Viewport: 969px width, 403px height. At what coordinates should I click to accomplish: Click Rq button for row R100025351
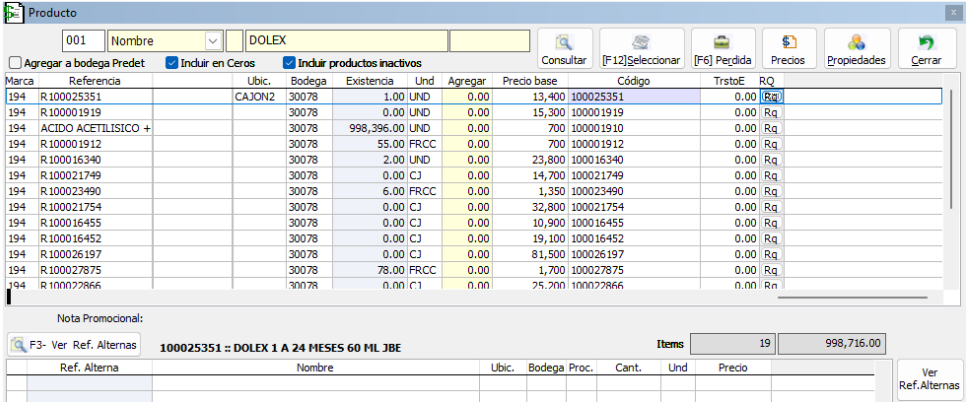coord(771,96)
